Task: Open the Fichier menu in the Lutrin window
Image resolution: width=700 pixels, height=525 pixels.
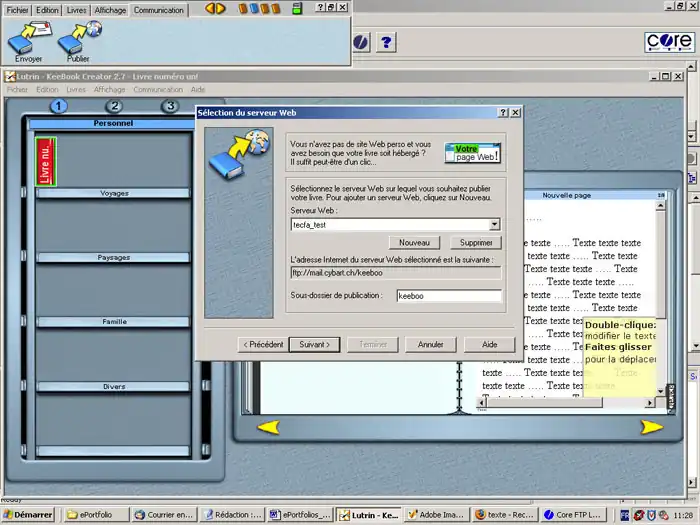Action: (17, 89)
